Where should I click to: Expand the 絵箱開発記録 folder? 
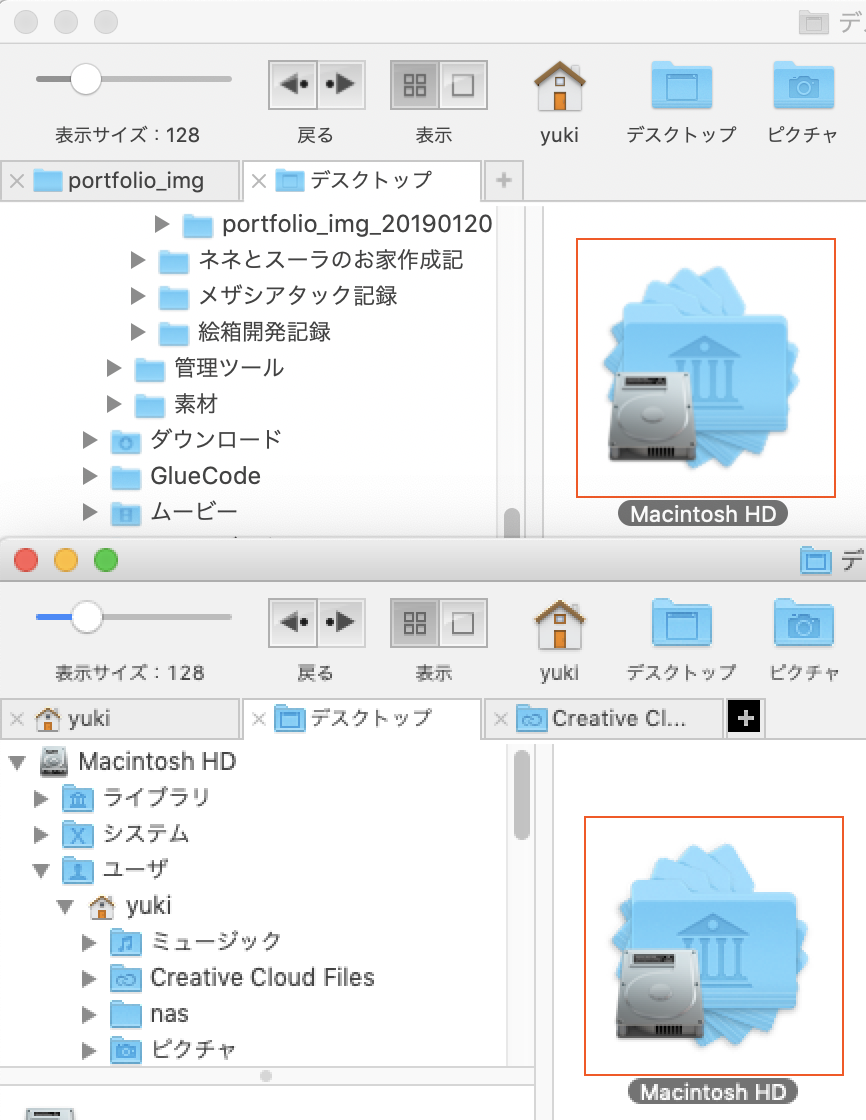[x=138, y=331]
